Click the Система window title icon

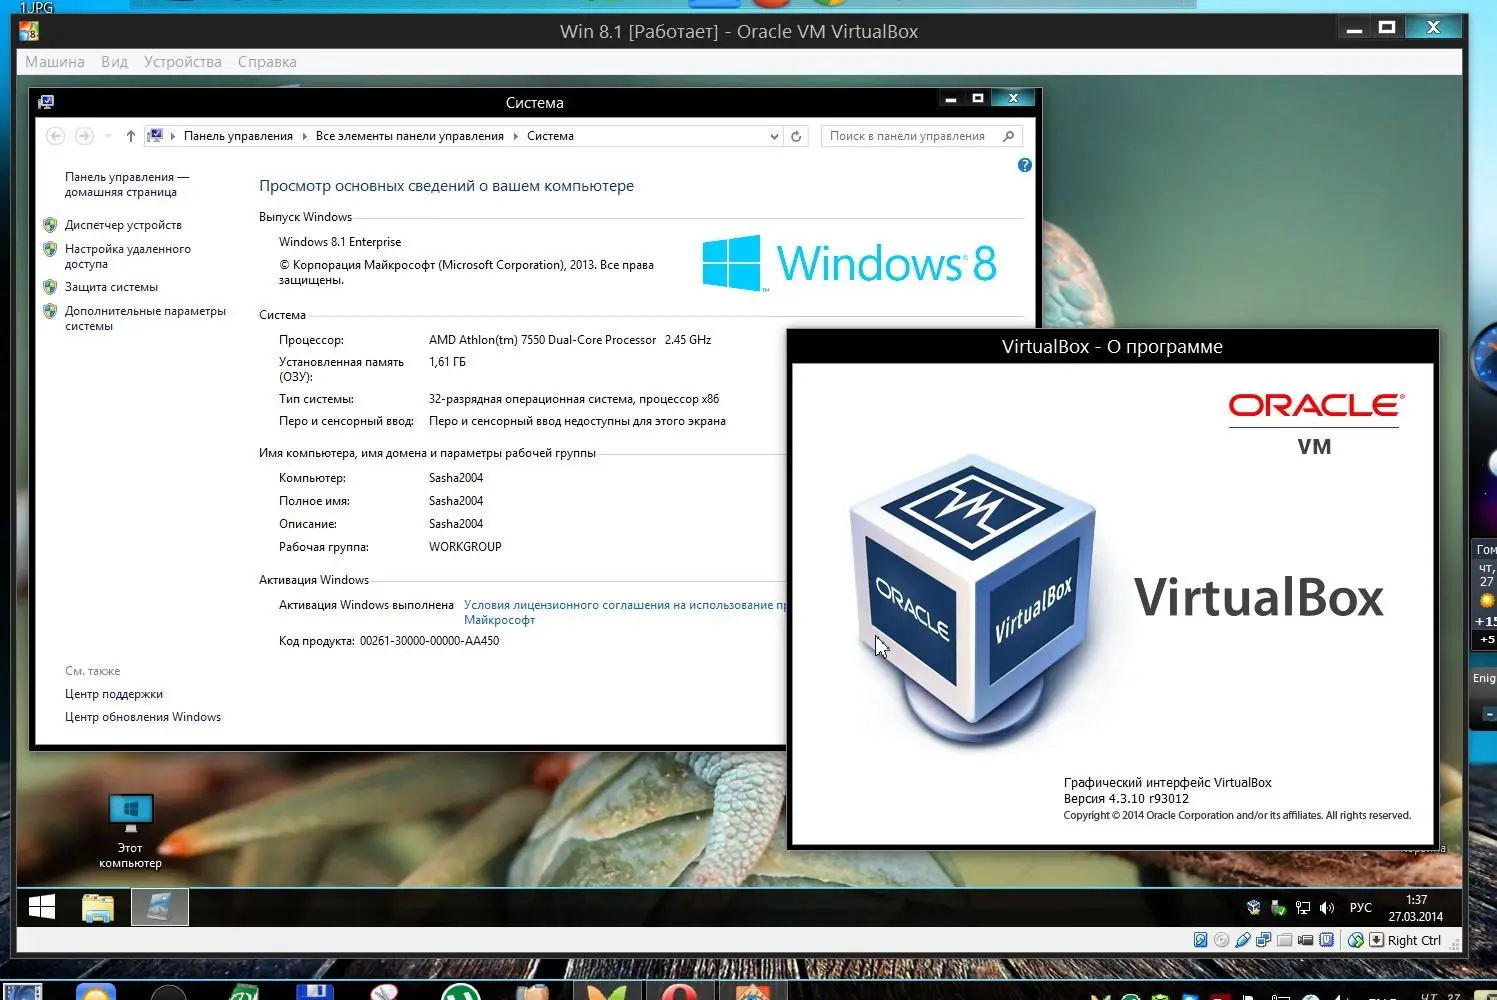click(x=46, y=102)
